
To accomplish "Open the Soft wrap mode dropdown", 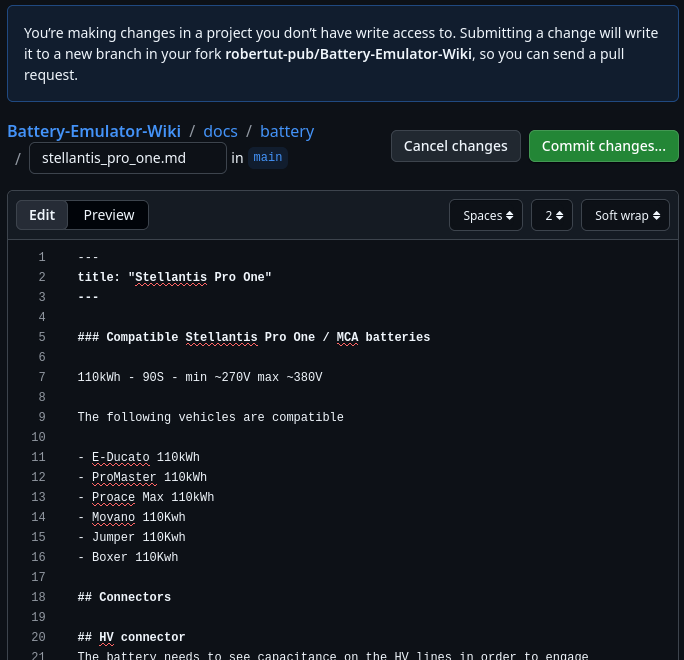I will 625,215.
